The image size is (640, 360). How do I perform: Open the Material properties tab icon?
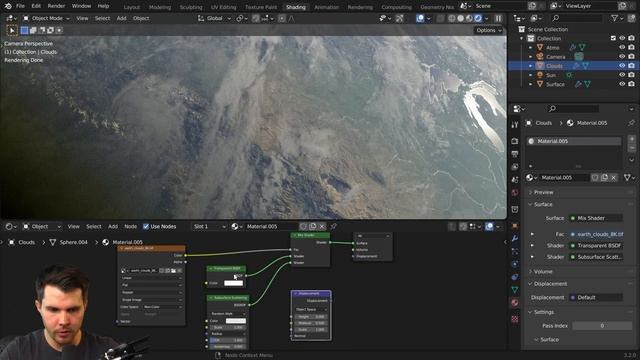coord(515,303)
